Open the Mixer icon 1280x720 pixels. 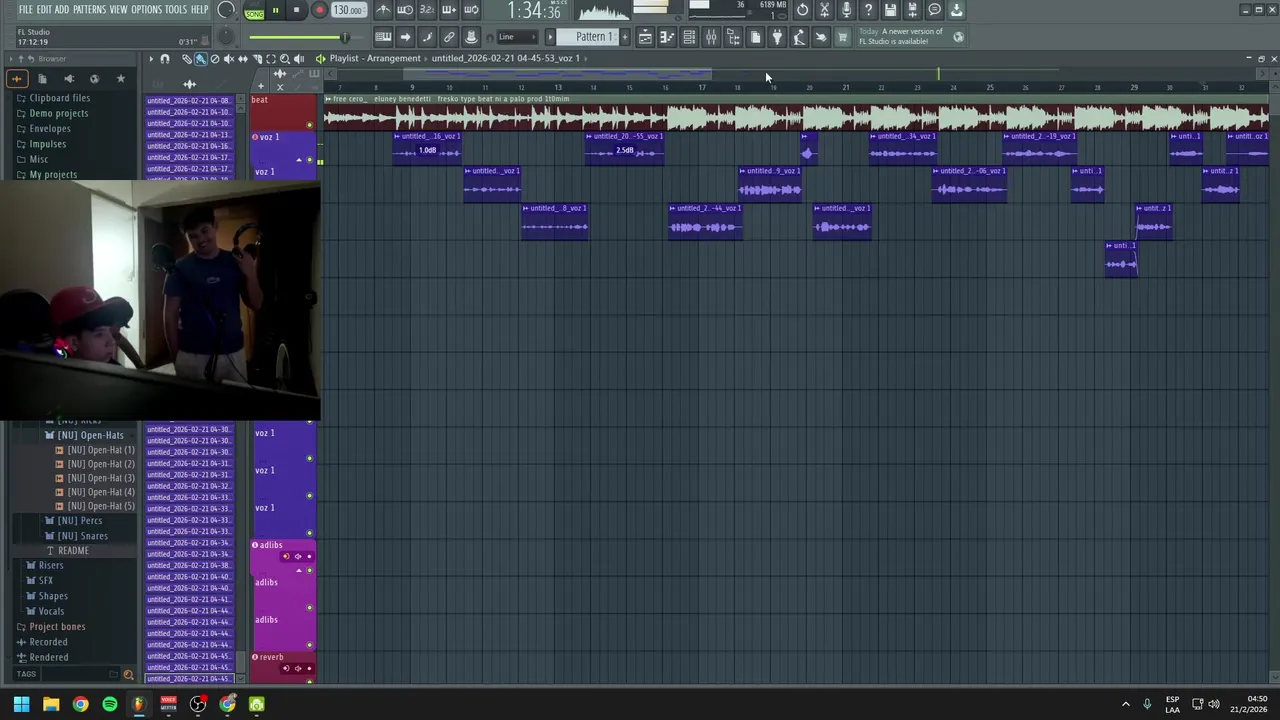point(711,37)
